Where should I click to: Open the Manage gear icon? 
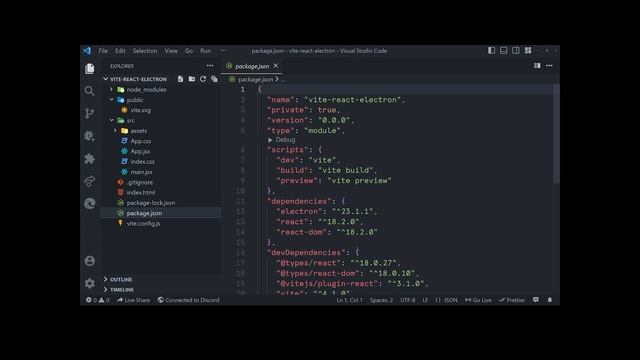pyautogui.click(x=90, y=283)
